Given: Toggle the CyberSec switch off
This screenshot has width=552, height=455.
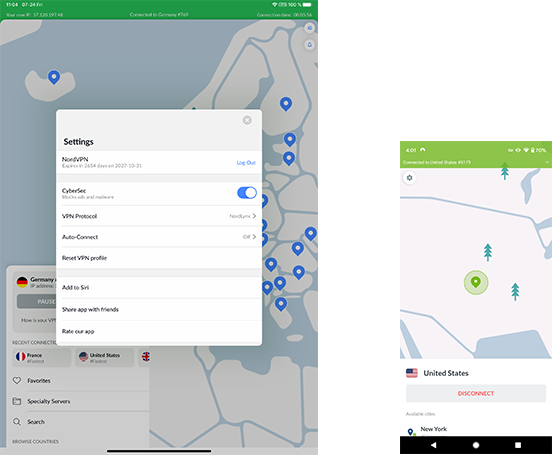Looking at the screenshot, I should click(247, 193).
